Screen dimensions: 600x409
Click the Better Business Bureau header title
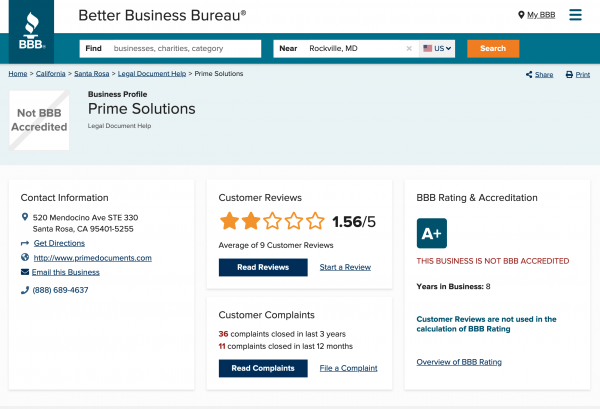coord(162,15)
